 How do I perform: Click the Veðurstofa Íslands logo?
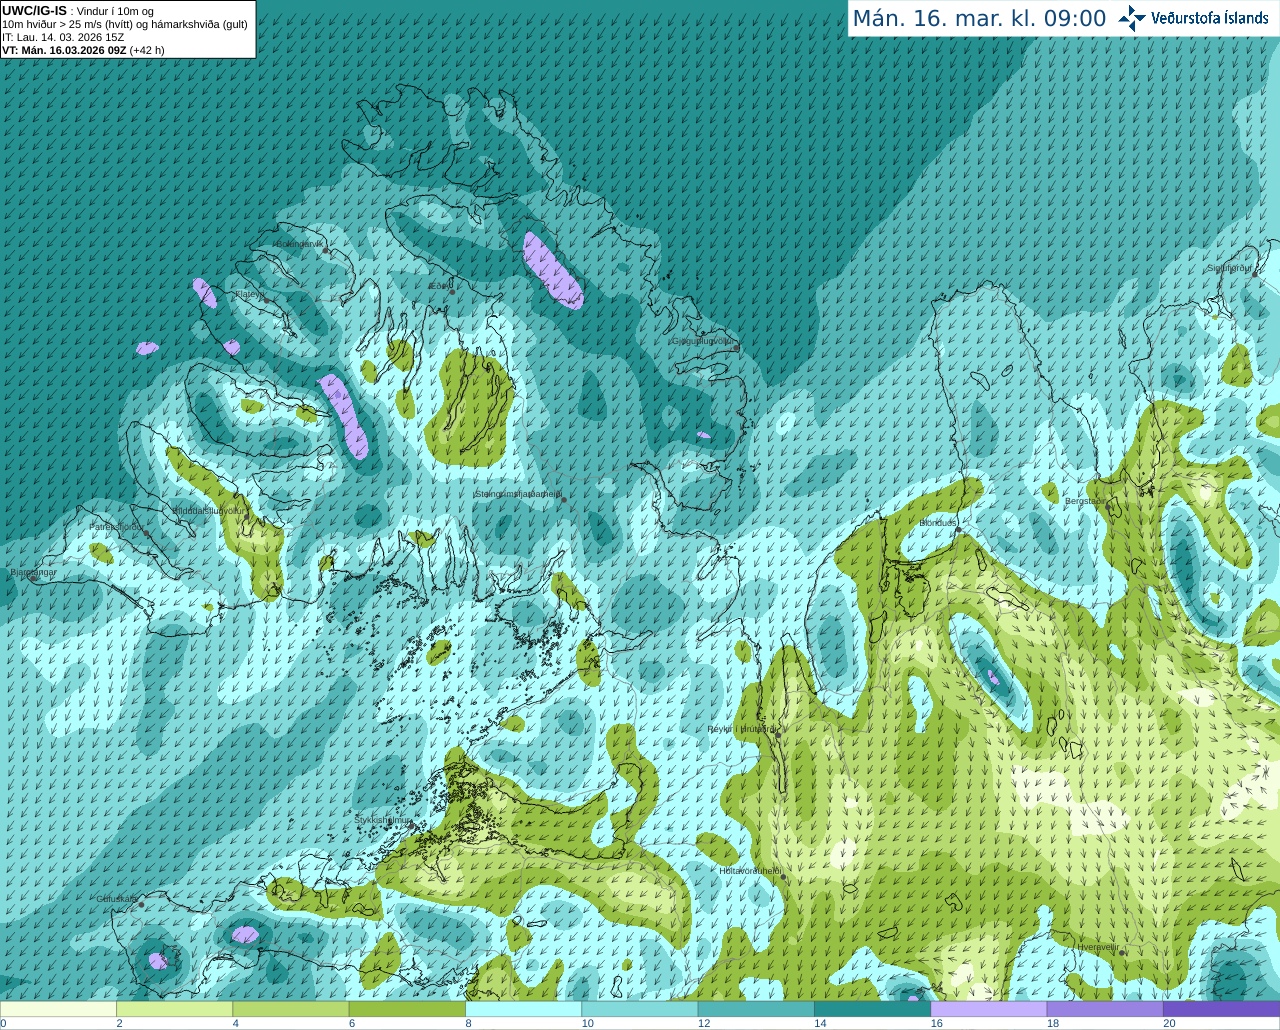[x=1194, y=18]
